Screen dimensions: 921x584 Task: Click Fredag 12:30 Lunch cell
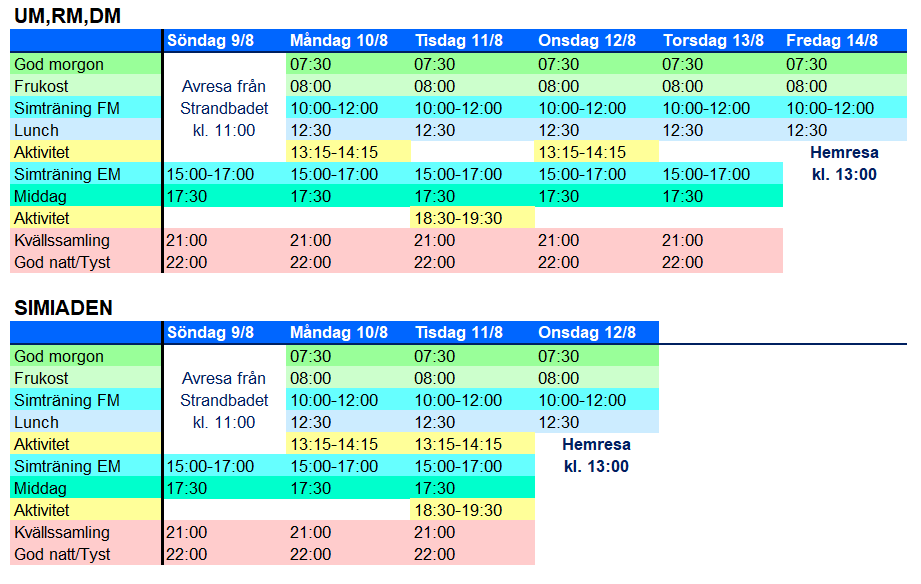pyautogui.click(x=807, y=130)
